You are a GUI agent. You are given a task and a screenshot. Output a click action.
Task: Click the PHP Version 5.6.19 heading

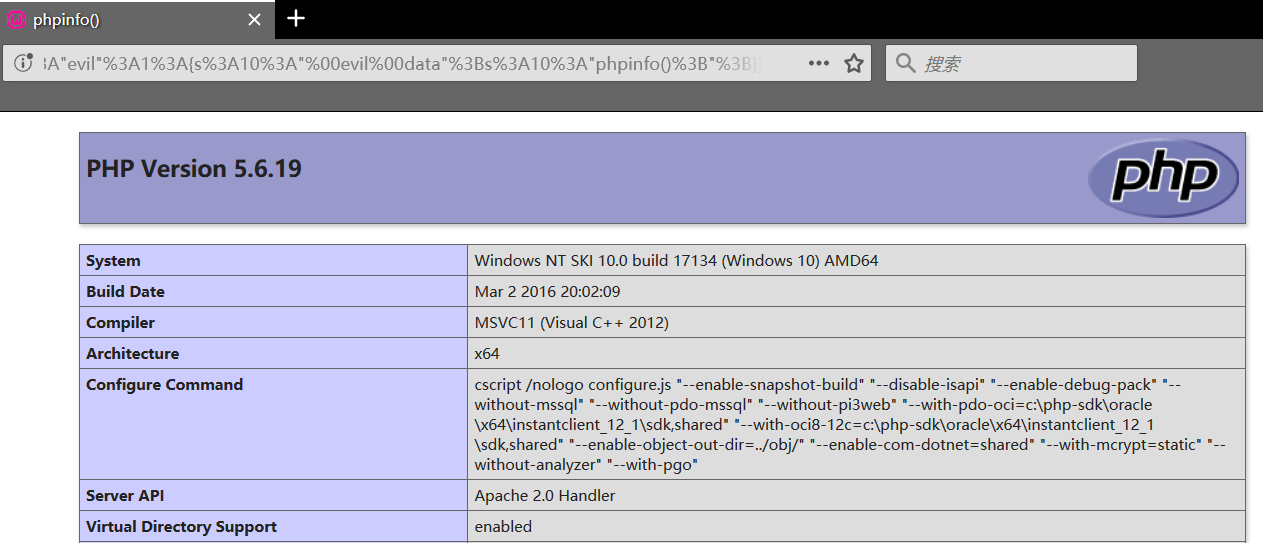click(194, 169)
